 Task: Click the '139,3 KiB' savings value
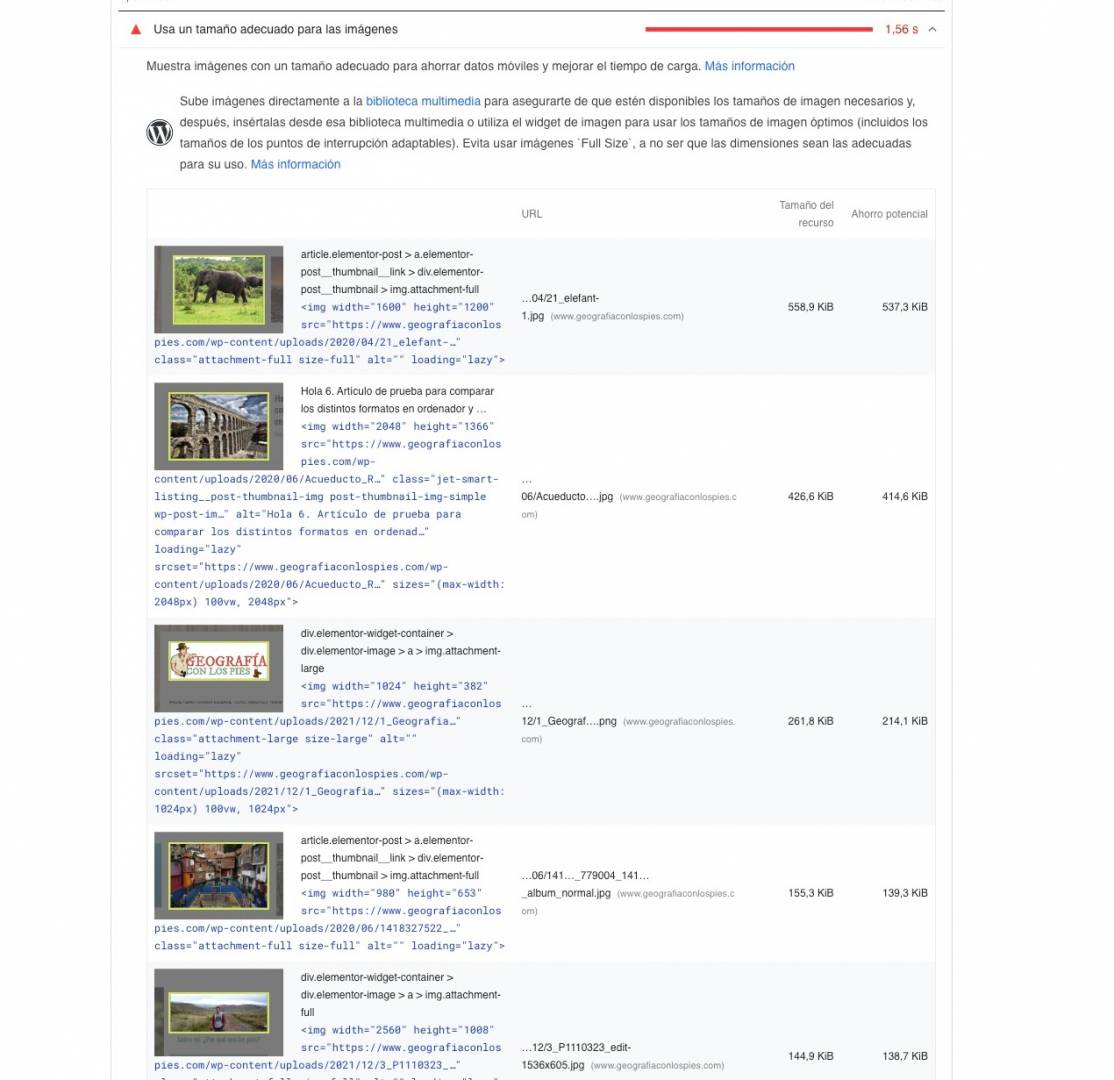click(905, 893)
